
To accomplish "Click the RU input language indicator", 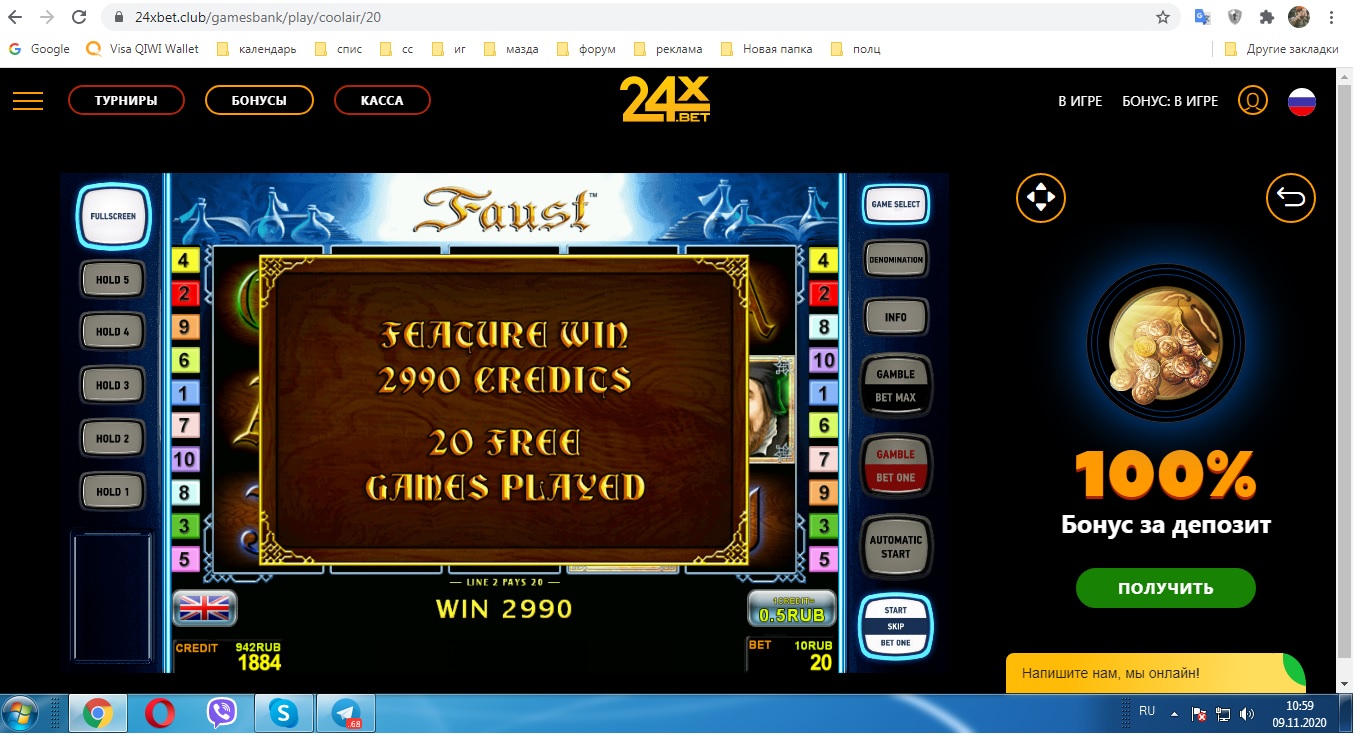I will click(x=1147, y=711).
